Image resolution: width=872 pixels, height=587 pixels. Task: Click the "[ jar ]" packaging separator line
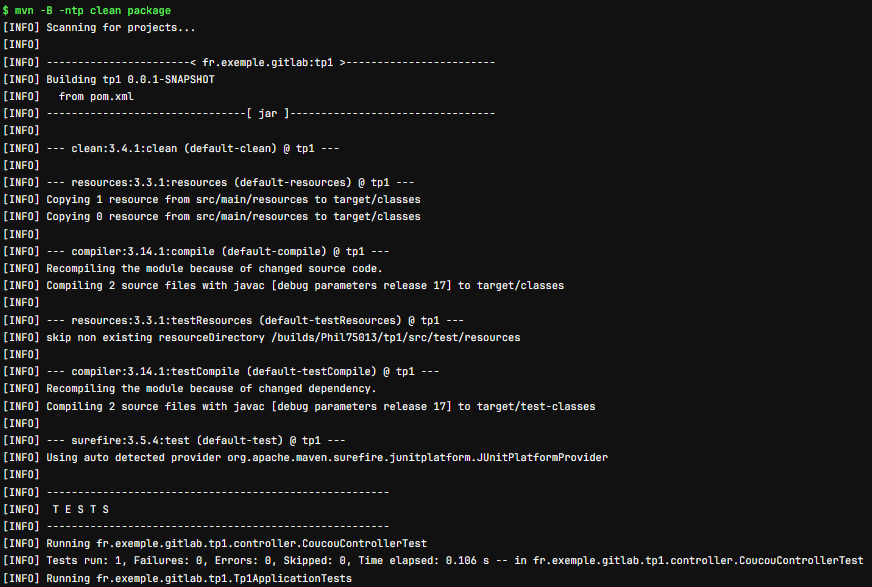pyautogui.click(x=270, y=113)
